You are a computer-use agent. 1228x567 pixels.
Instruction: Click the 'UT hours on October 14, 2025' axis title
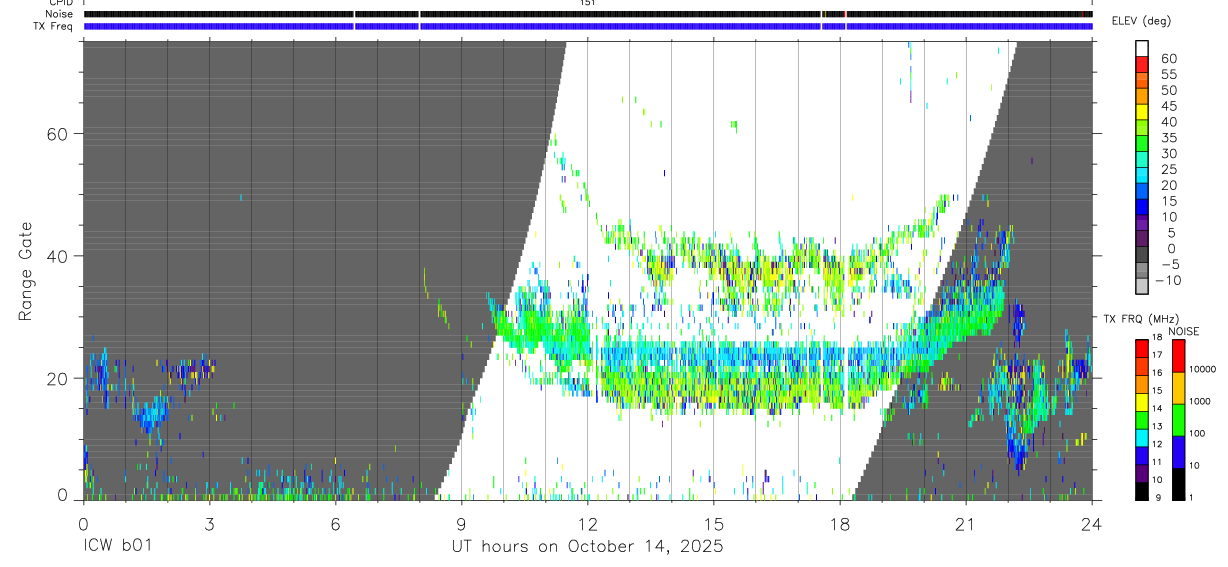click(x=587, y=546)
